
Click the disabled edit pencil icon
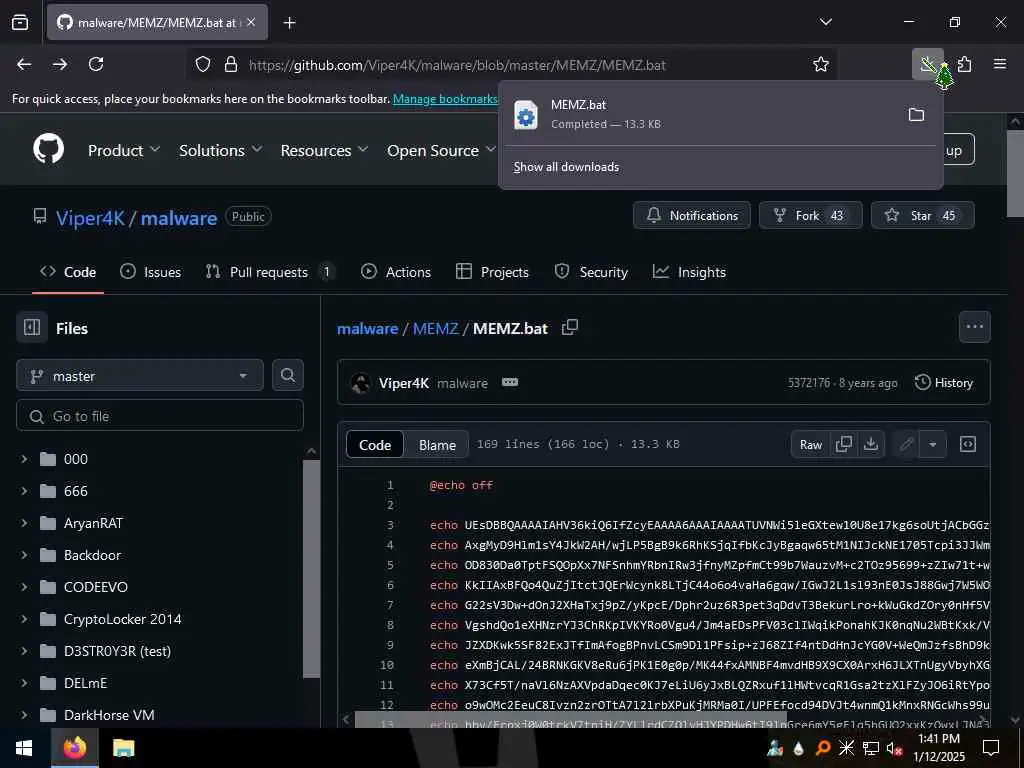pos(906,444)
